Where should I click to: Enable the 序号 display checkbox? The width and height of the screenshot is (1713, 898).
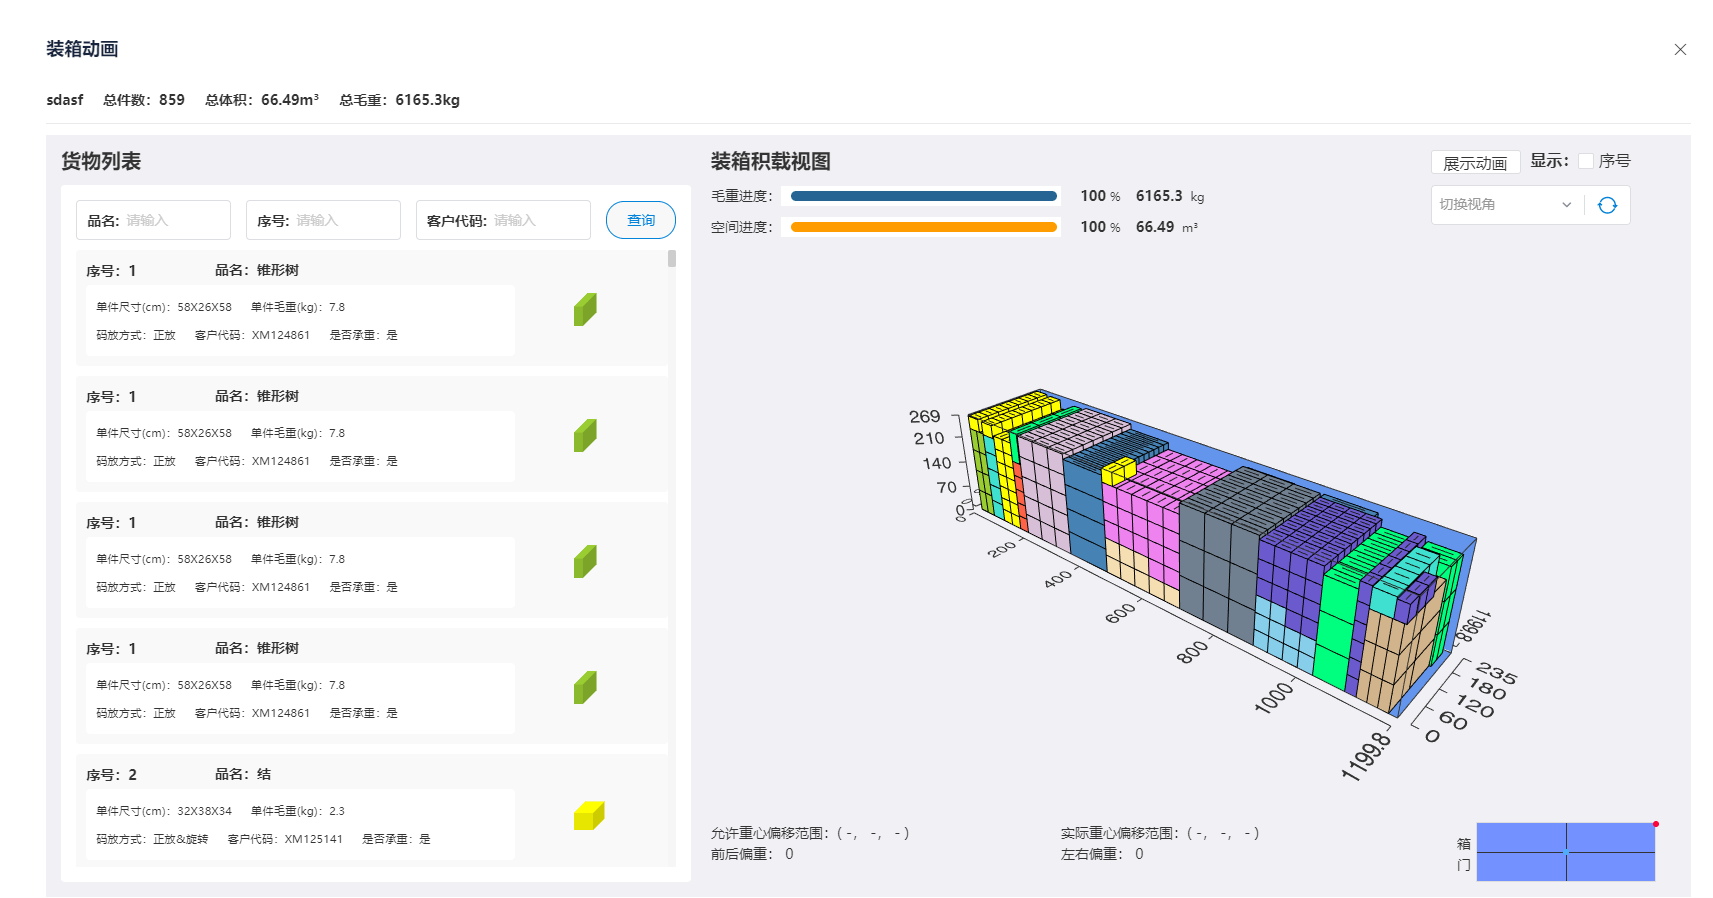coord(1586,161)
